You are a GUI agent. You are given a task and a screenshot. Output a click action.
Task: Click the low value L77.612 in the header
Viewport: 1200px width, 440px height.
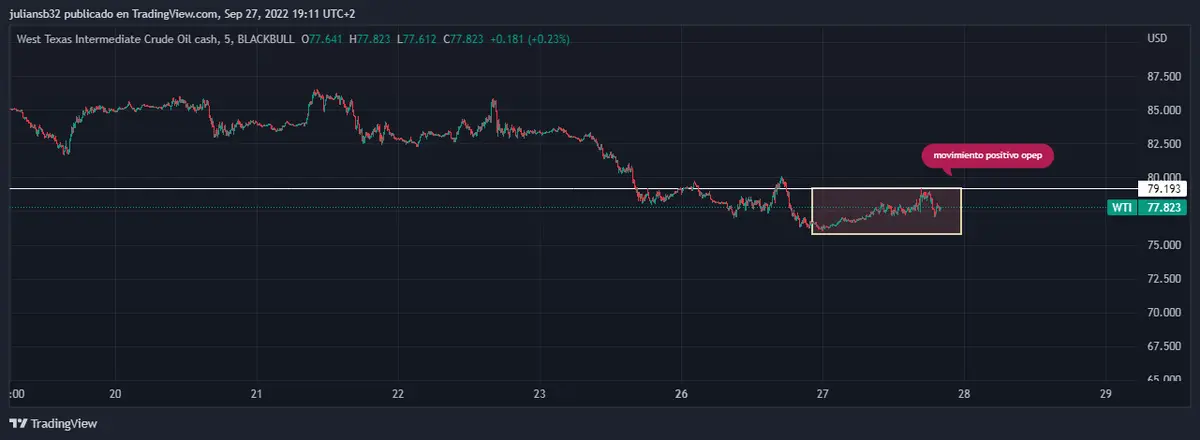(416, 39)
